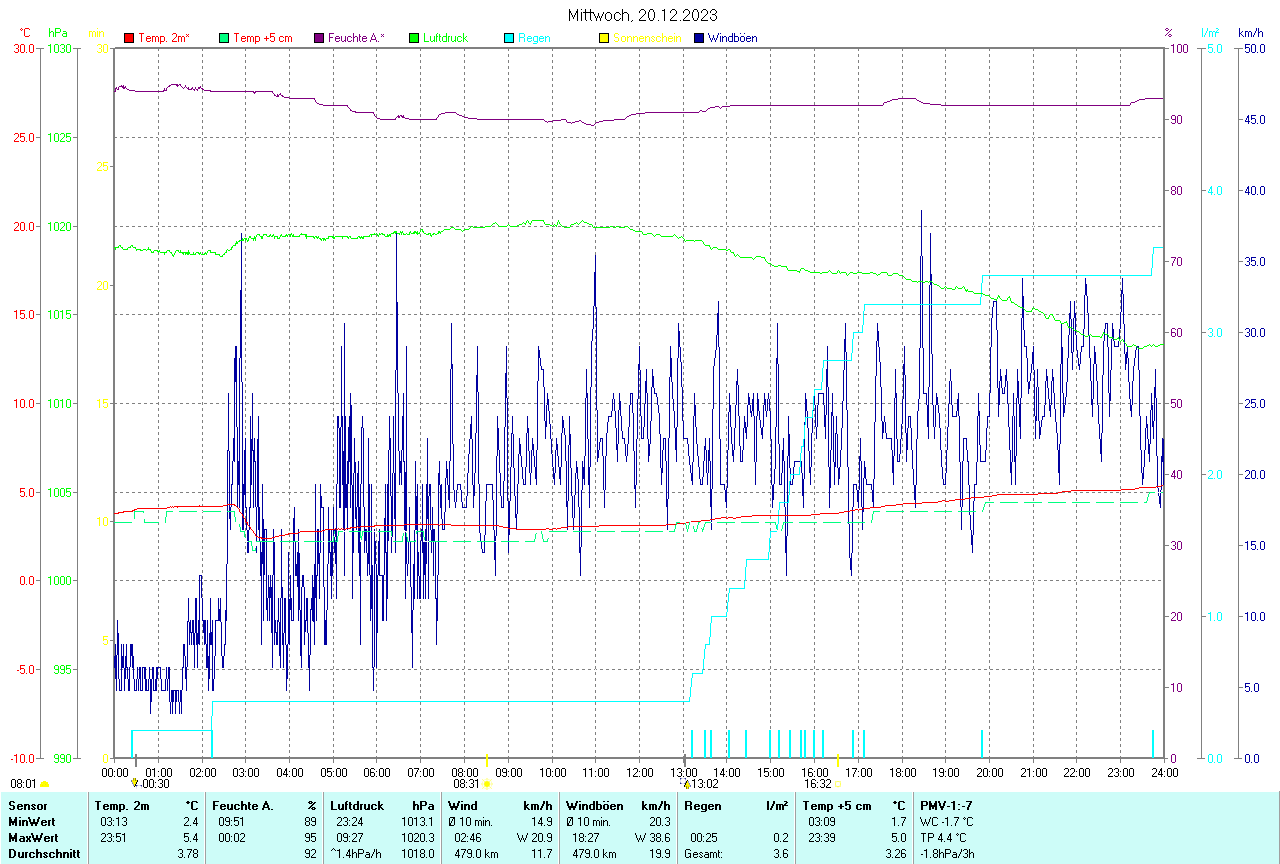Click the sun icon next to 08:01
The width and height of the screenshot is (1280, 864).
[44, 785]
